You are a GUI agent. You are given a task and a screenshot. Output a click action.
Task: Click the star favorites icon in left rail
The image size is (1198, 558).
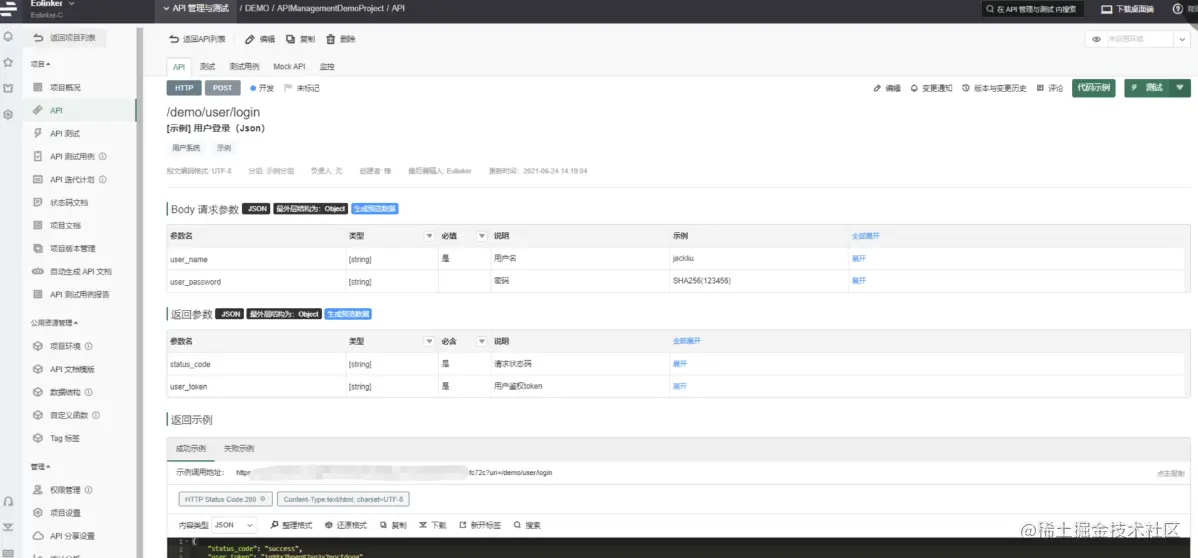pyautogui.click(x=8, y=62)
